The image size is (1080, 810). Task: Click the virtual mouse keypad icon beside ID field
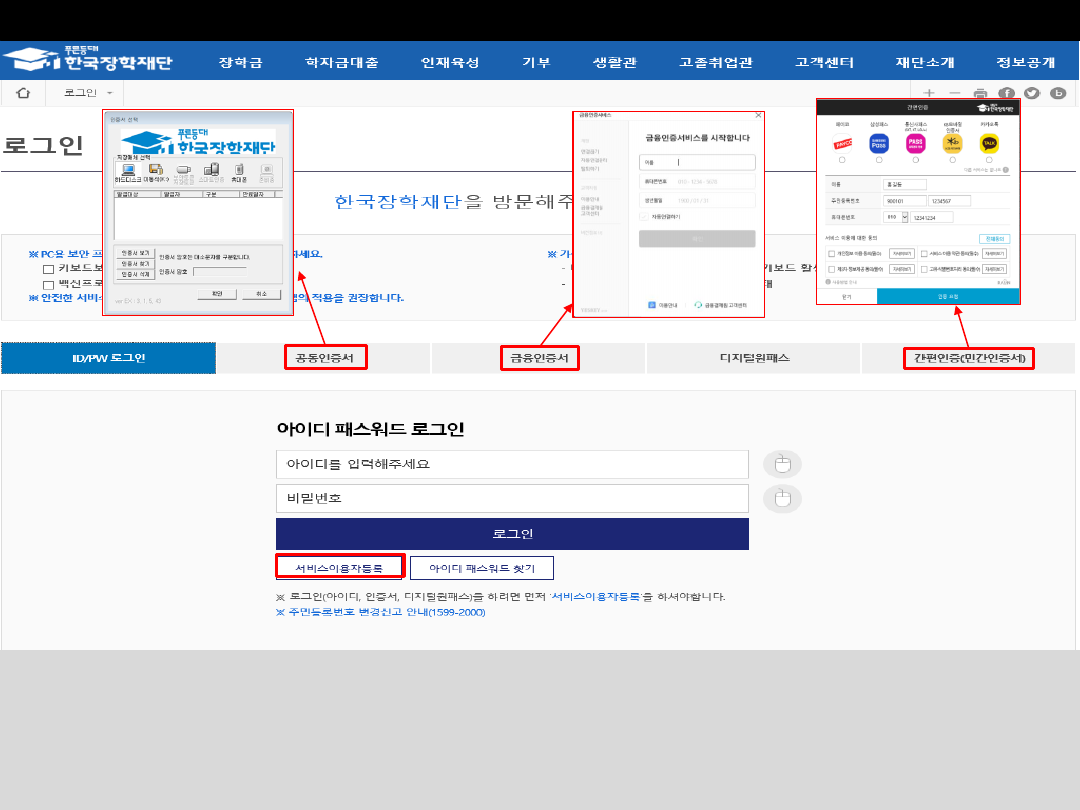tap(782, 464)
